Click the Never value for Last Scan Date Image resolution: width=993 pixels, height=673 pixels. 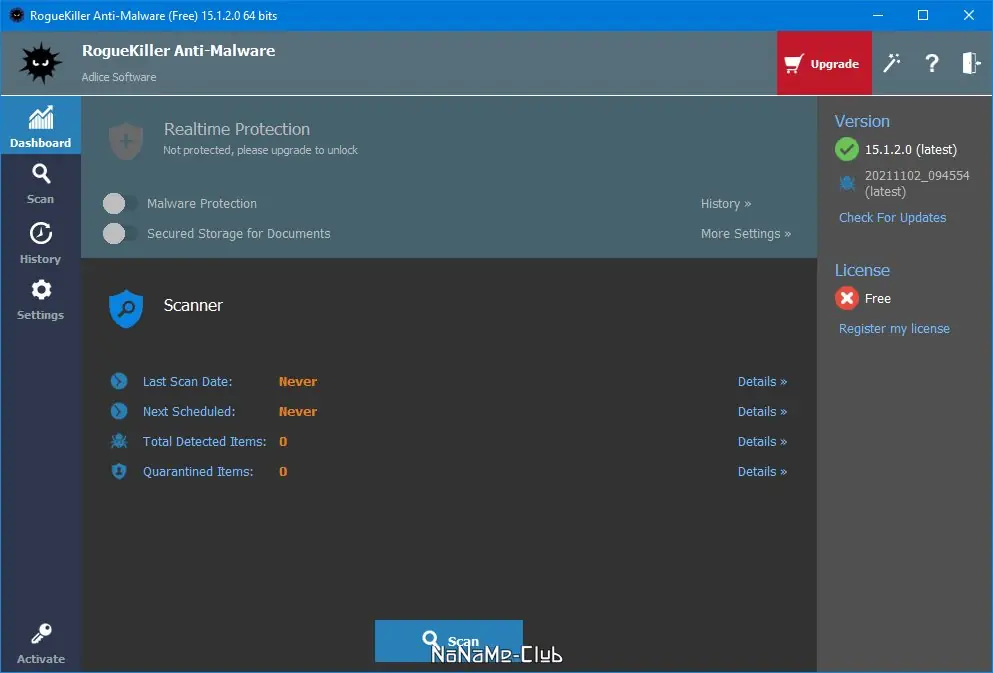298,381
